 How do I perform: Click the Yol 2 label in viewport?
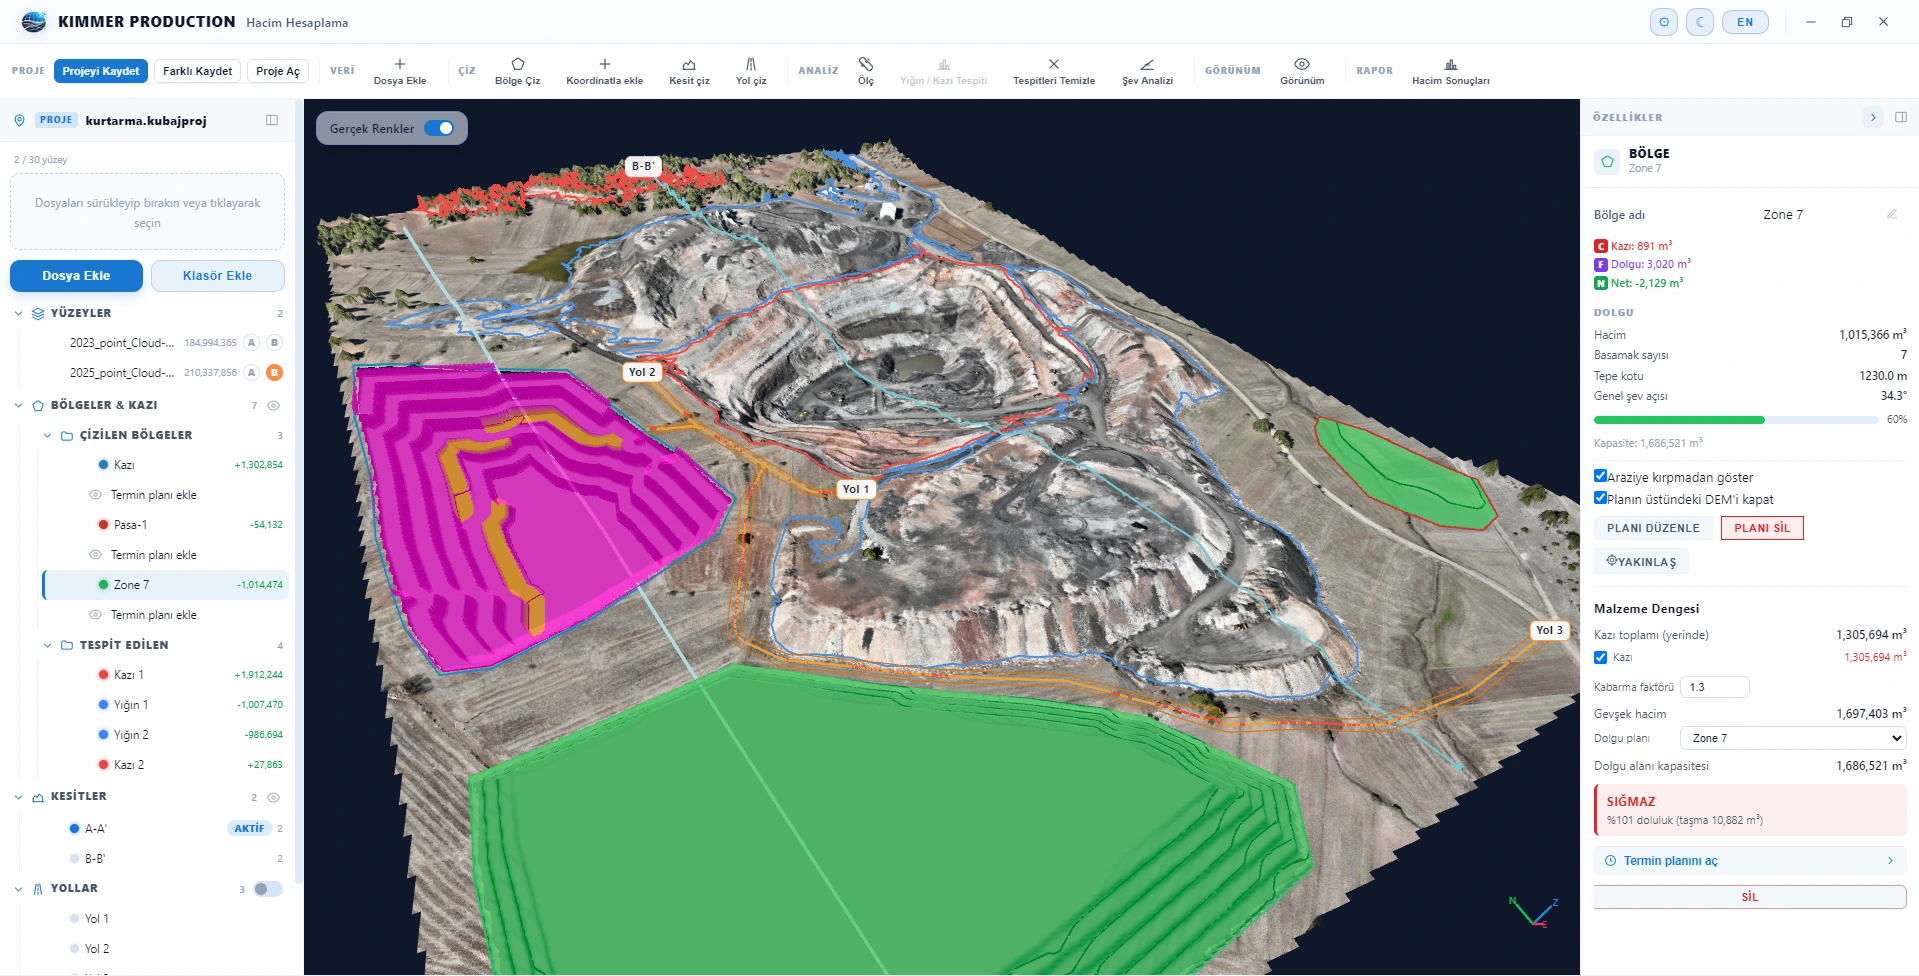(x=642, y=372)
